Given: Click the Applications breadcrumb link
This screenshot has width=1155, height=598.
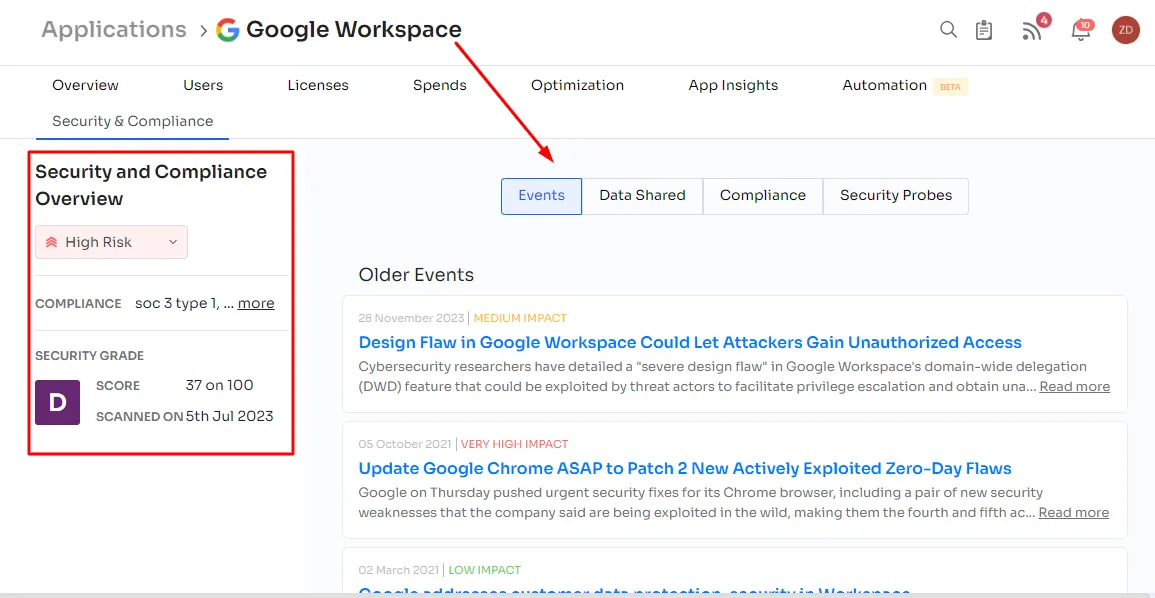Looking at the screenshot, I should (114, 29).
